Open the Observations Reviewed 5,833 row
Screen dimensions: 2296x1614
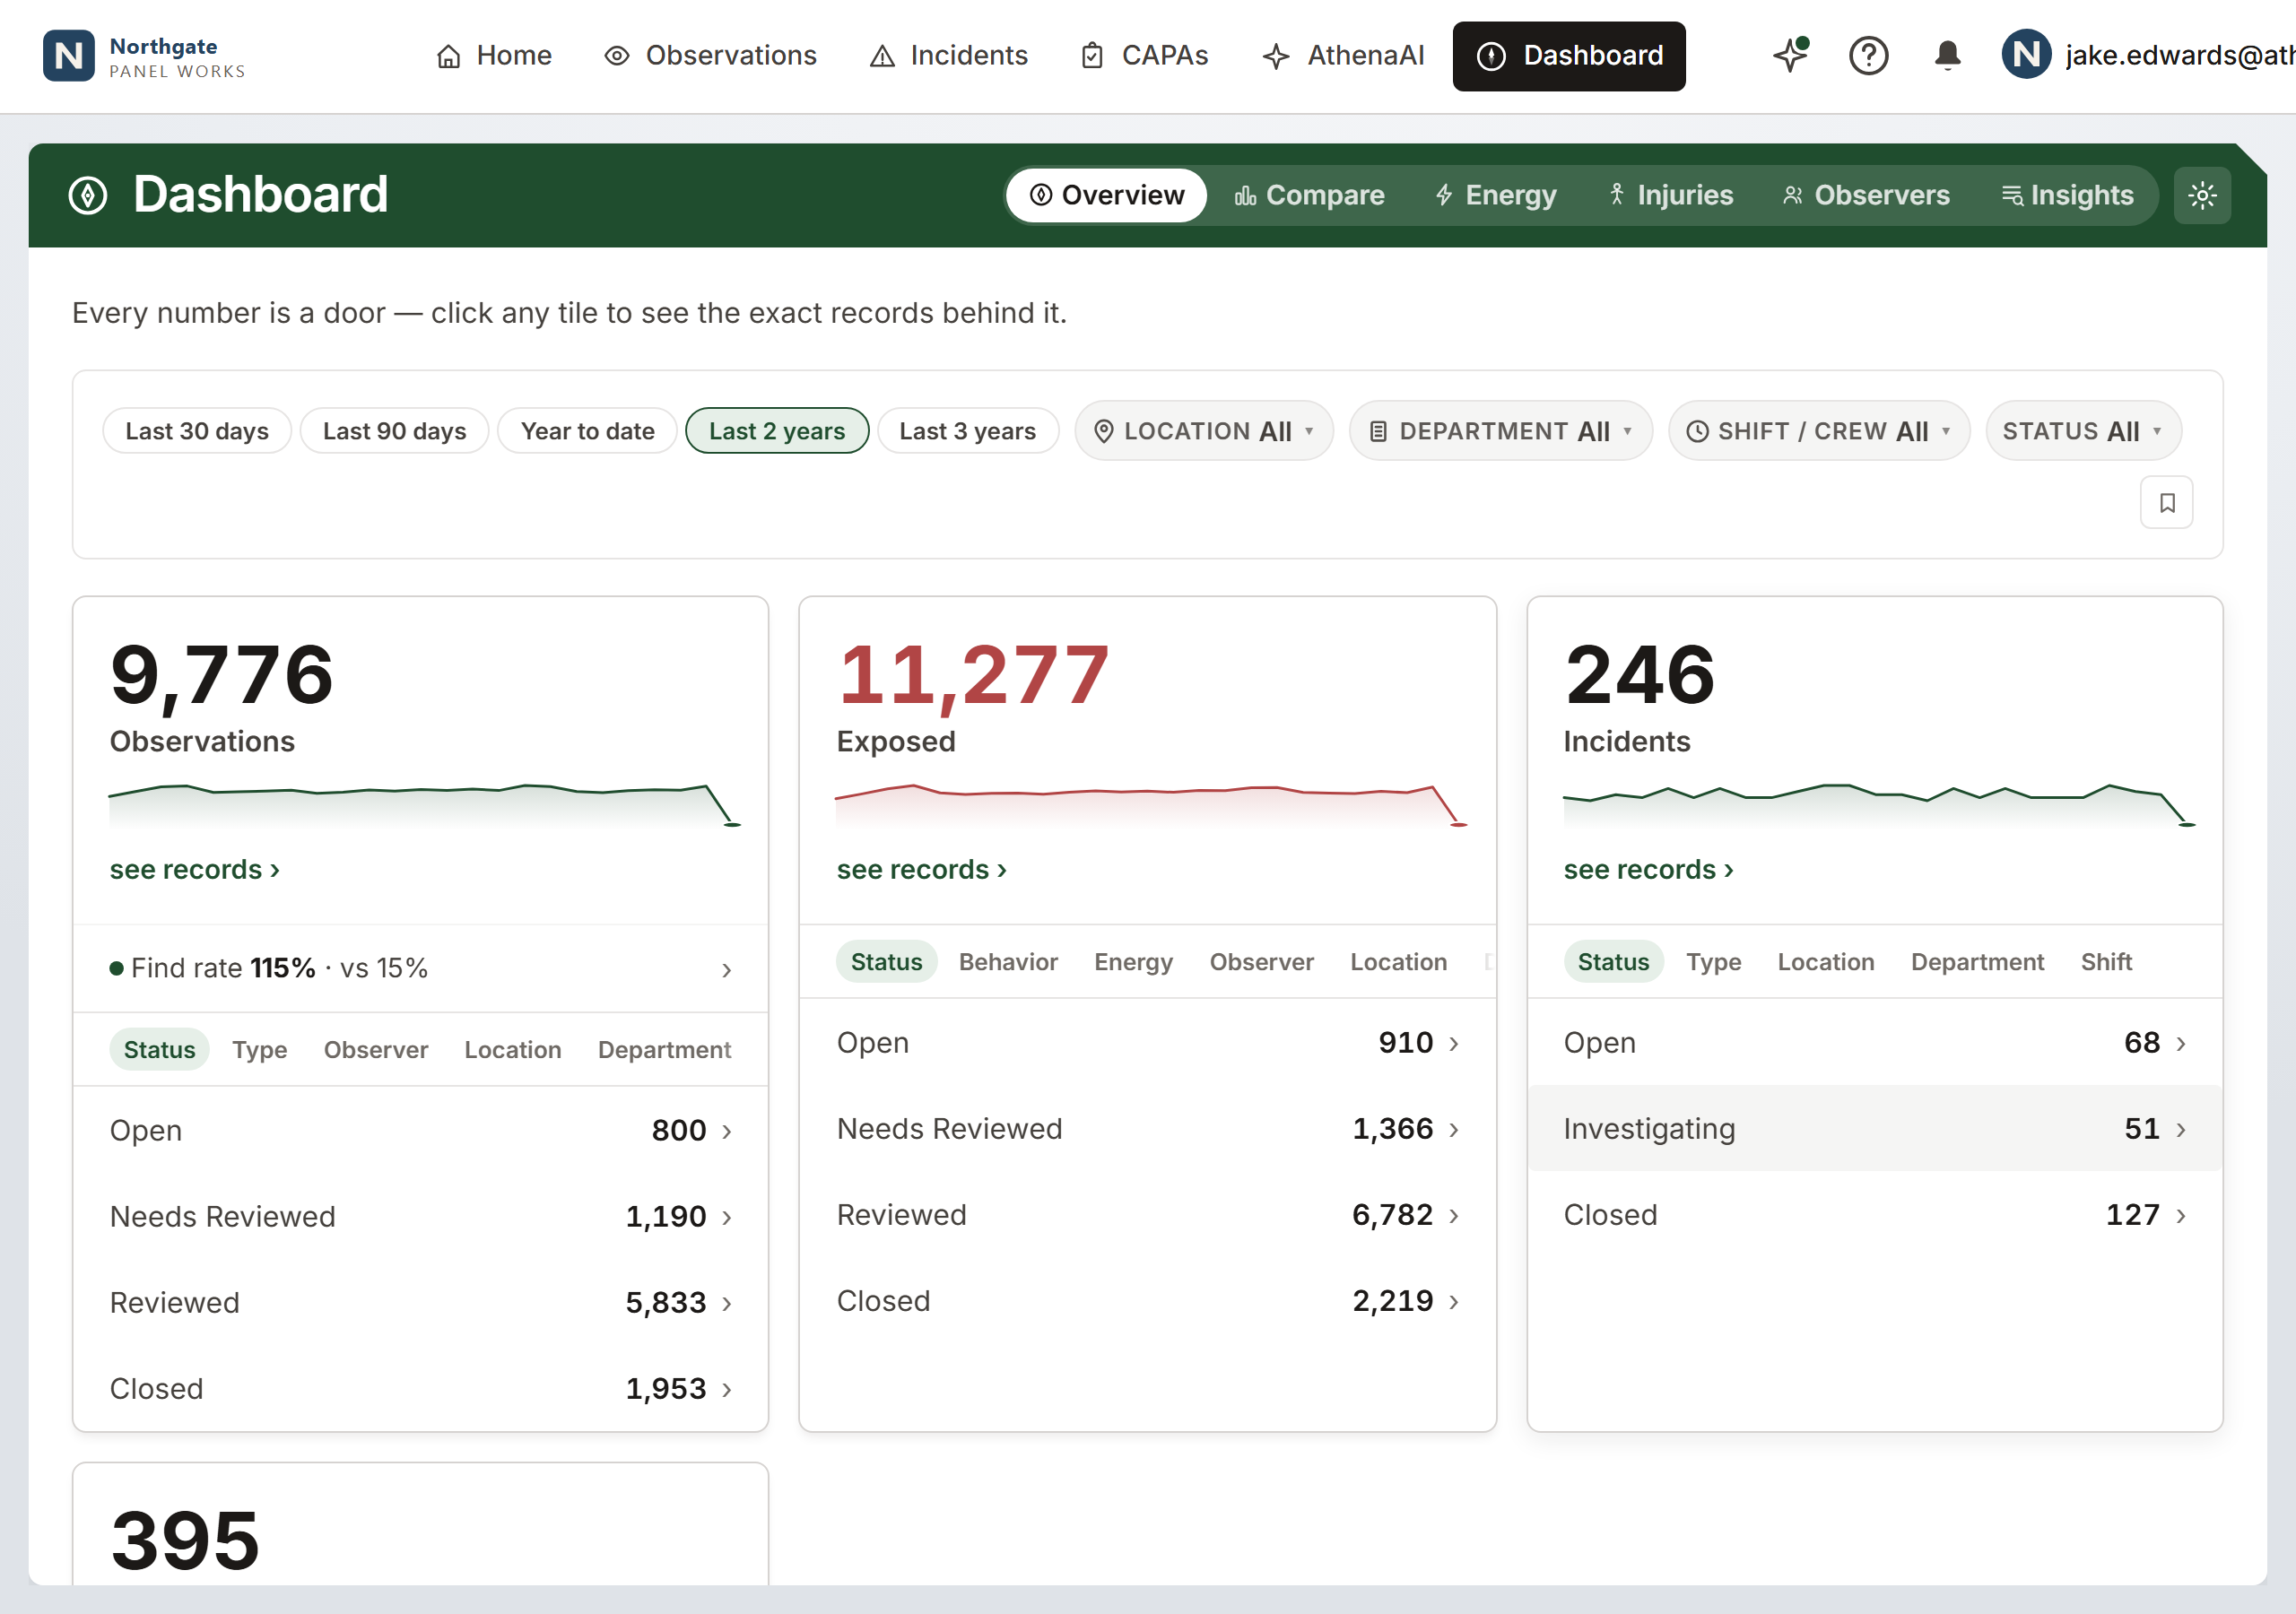[420, 1303]
